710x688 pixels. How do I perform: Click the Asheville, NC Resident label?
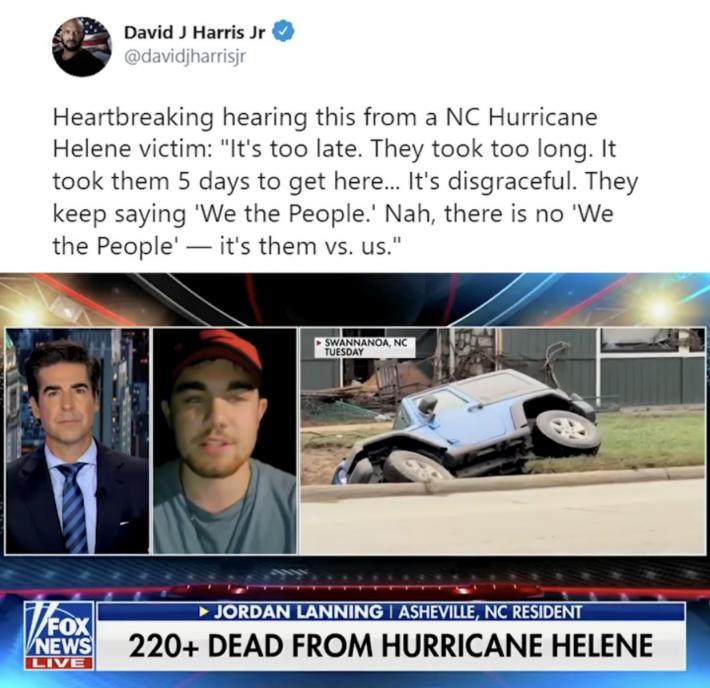[489, 612]
